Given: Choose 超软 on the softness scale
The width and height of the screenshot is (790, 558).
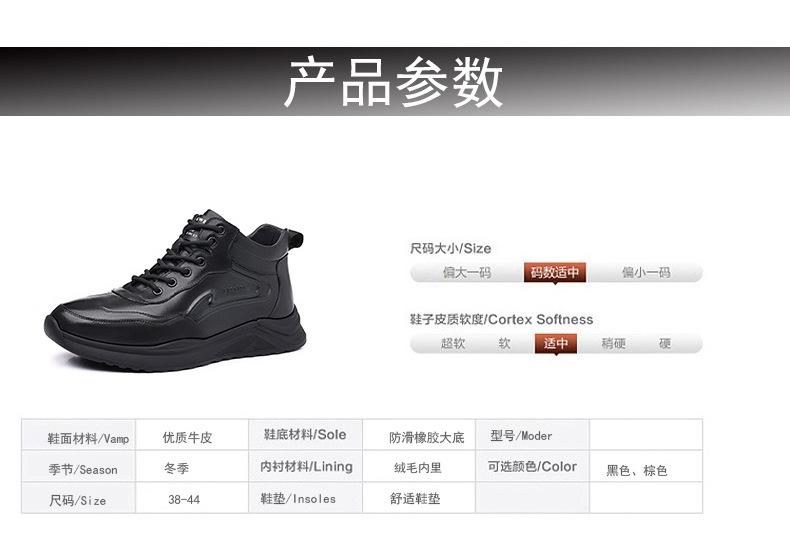Looking at the screenshot, I should pos(452,343).
